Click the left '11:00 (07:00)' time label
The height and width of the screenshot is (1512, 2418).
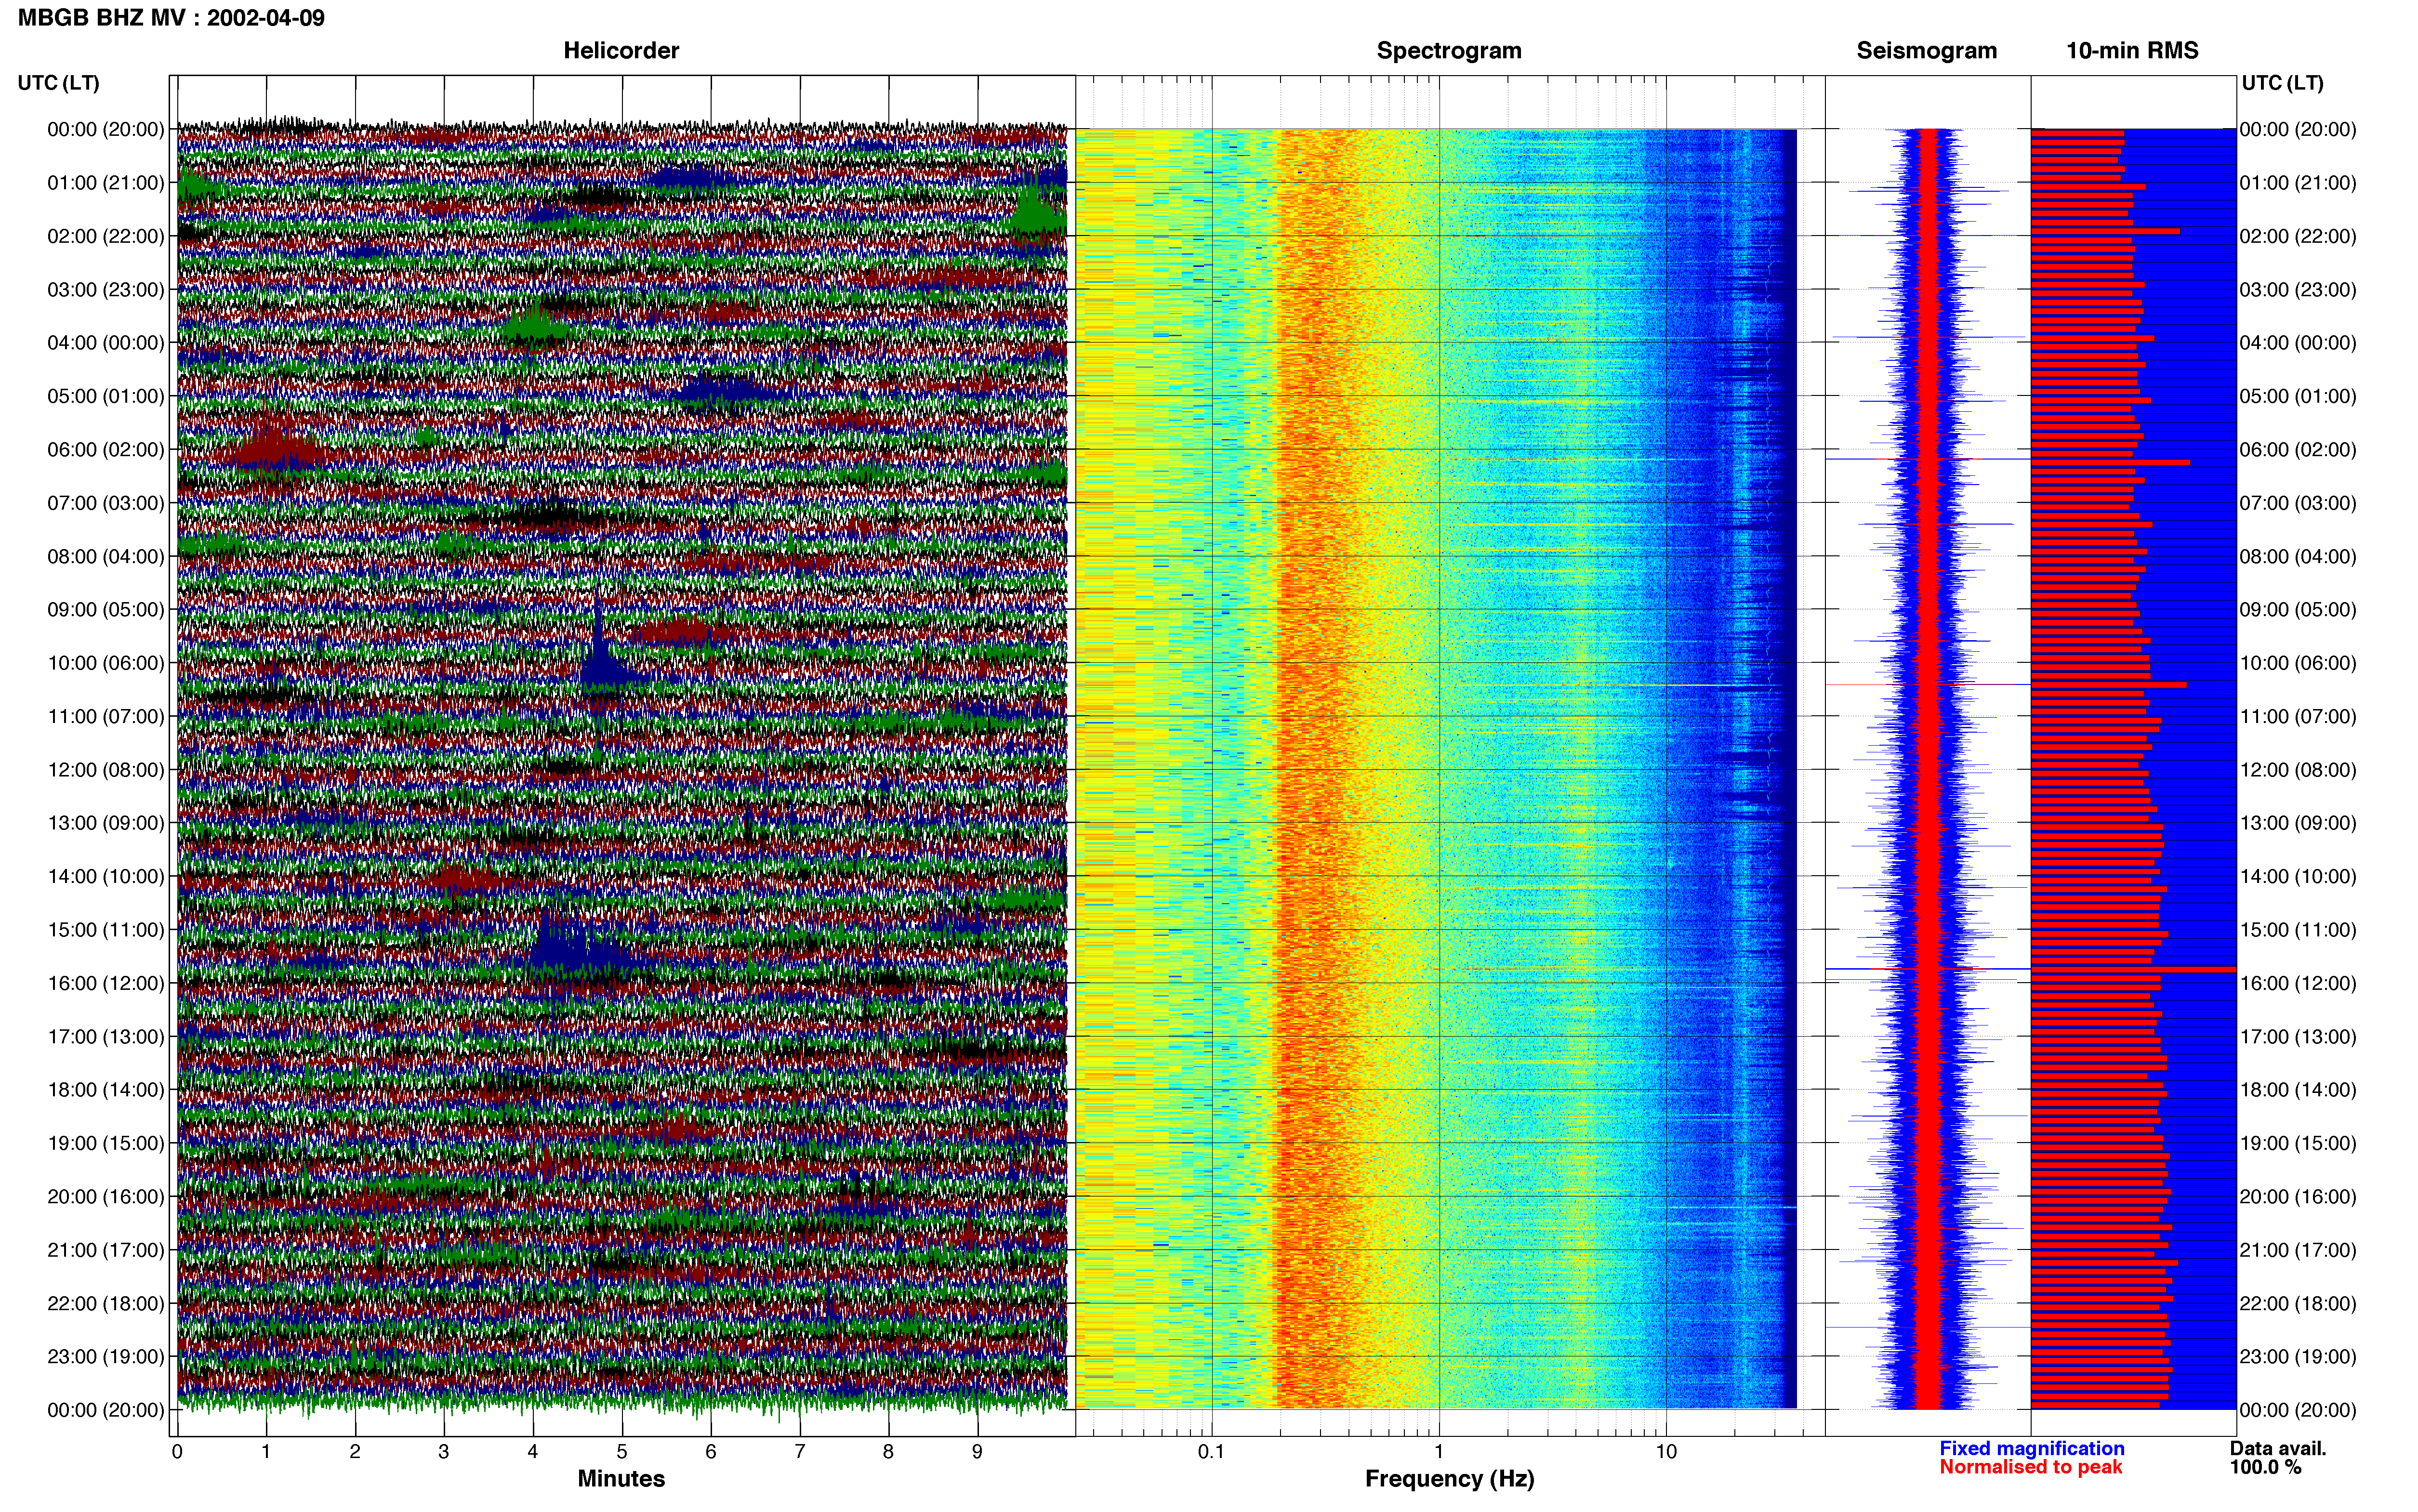tap(106, 716)
